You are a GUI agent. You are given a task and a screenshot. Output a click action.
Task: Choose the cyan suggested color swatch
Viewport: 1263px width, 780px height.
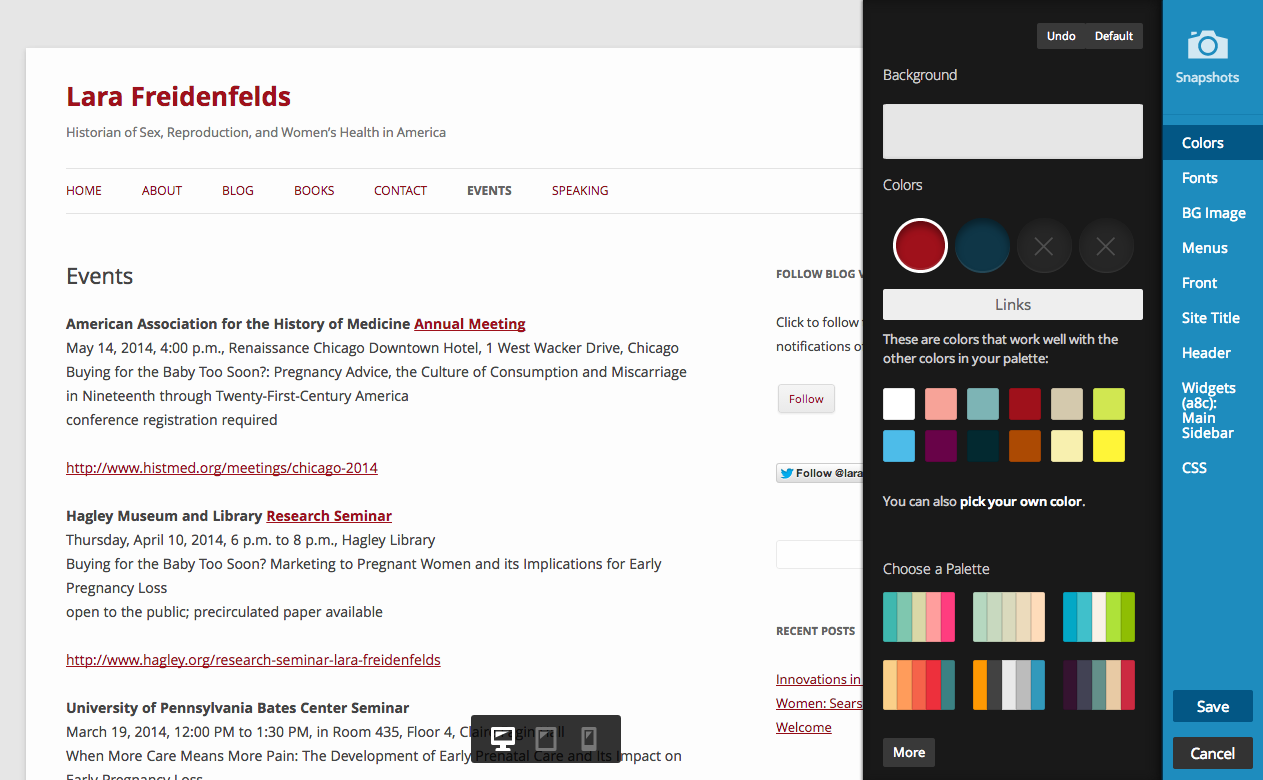pyautogui.click(x=899, y=446)
